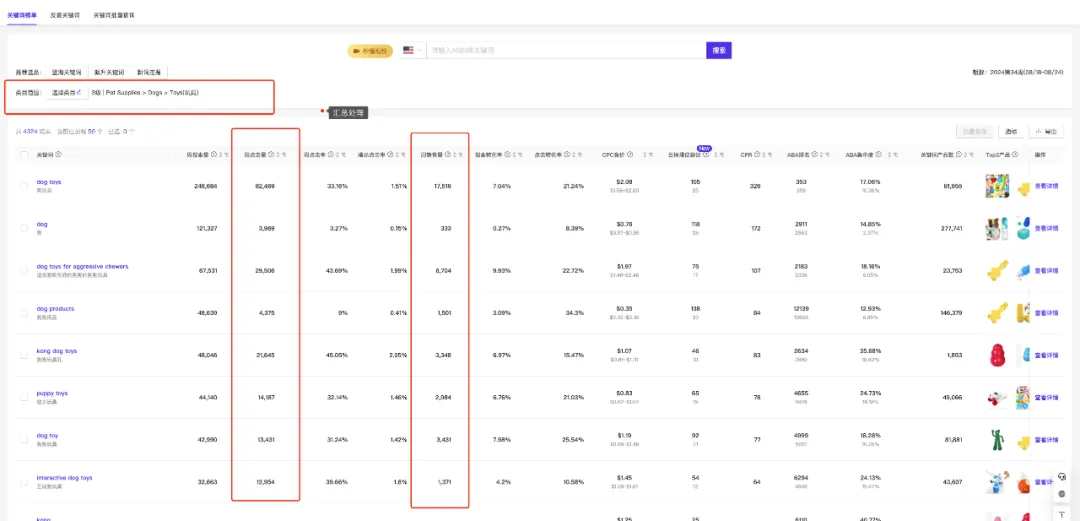Open filter on the last-column-before-Top3 product count header
This screenshot has height=521, width=1080.
[970, 154]
